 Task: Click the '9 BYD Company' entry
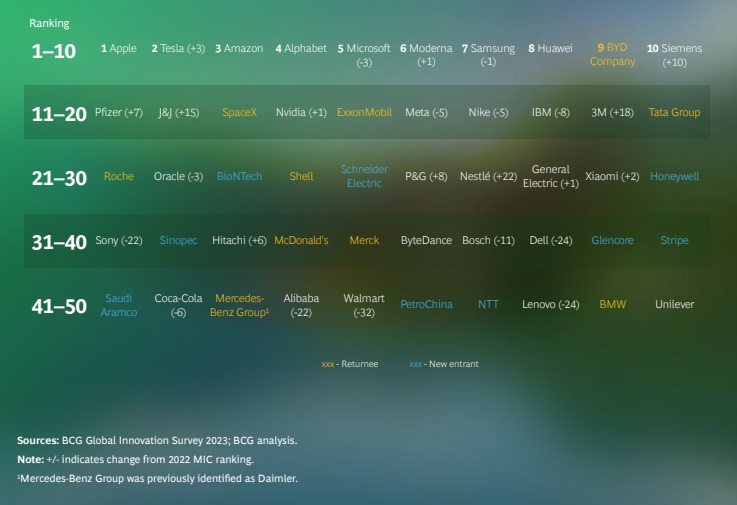(x=612, y=55)
